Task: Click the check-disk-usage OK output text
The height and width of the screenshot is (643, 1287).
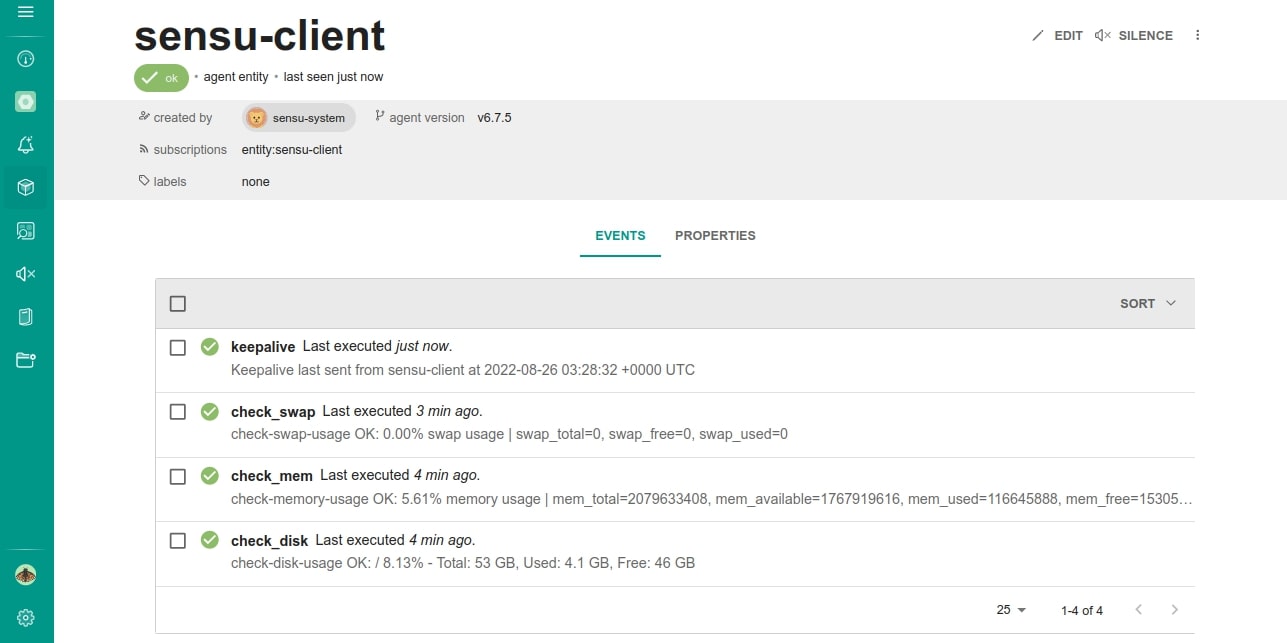Action: point(463,563)
